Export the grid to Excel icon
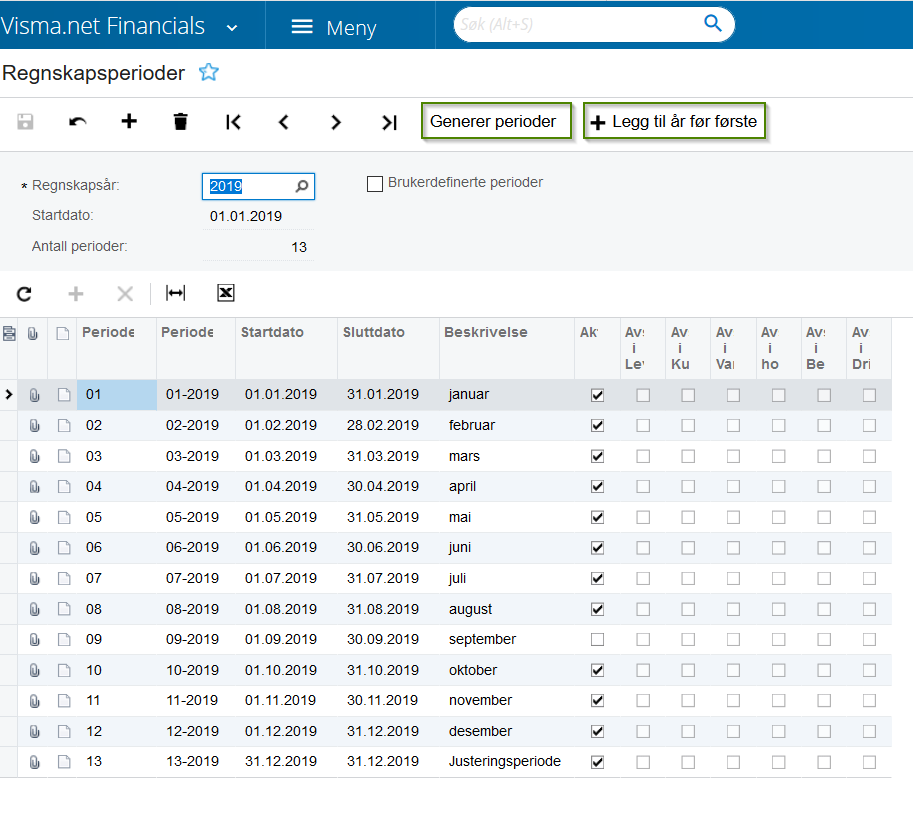 point(225,293)
